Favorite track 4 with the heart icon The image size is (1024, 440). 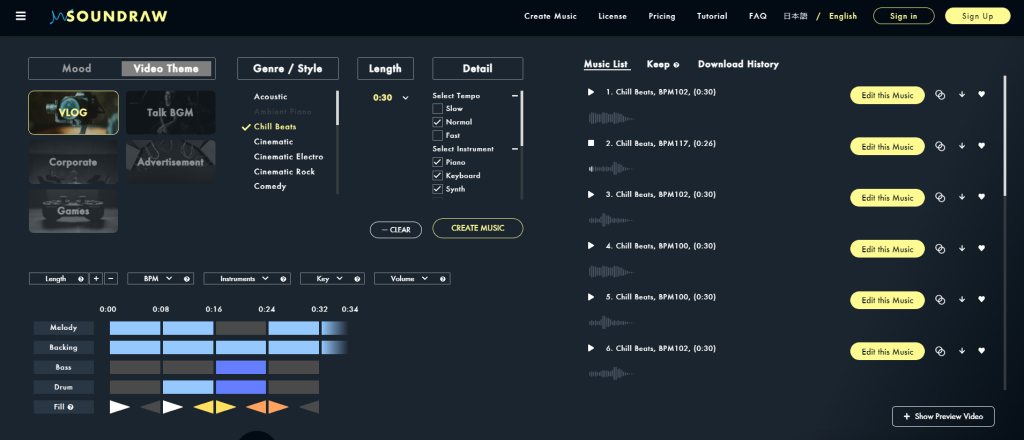coord(981,249)
